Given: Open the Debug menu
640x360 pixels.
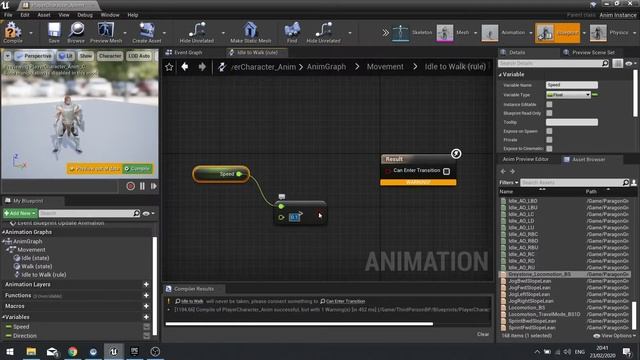Looking at the screenshot, I should [85, 15].
